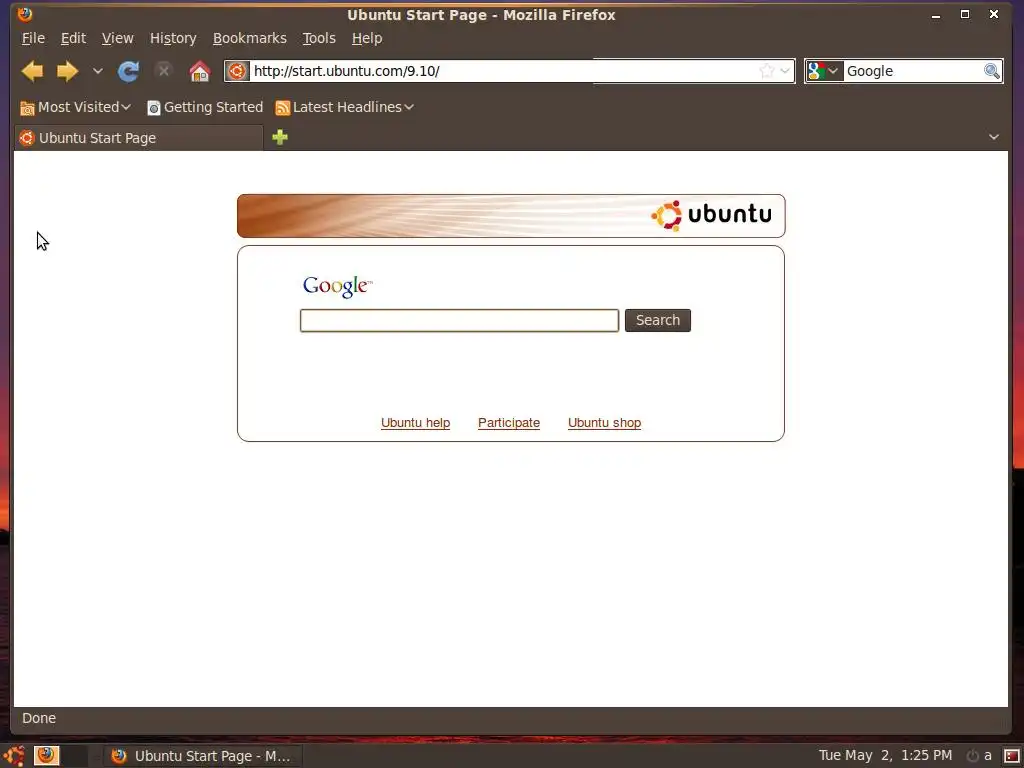Go back with the Back arrow
This screenshot has height=768, width=1024.
pyautogui.click(x=32, y=71)
